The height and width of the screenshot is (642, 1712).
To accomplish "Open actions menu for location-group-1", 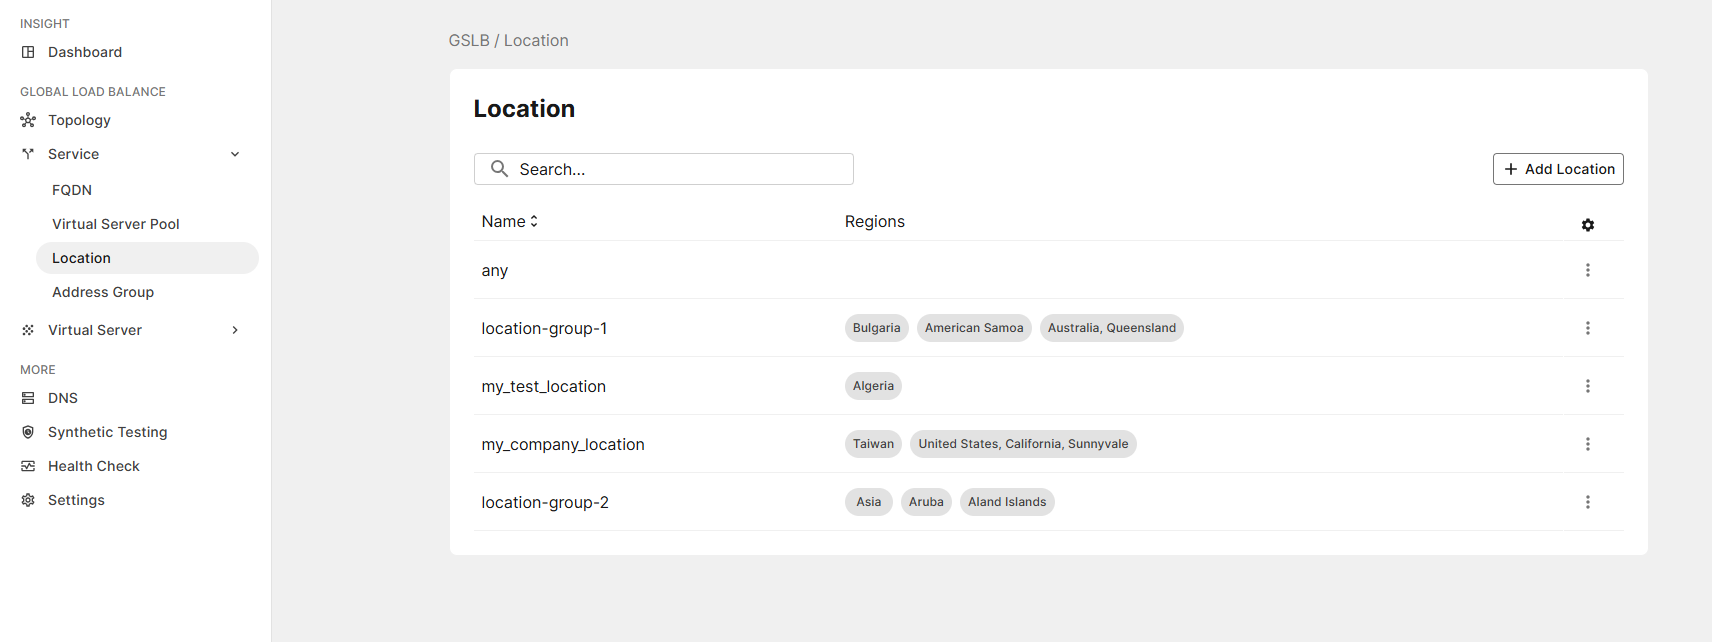I will (1587, 328).
